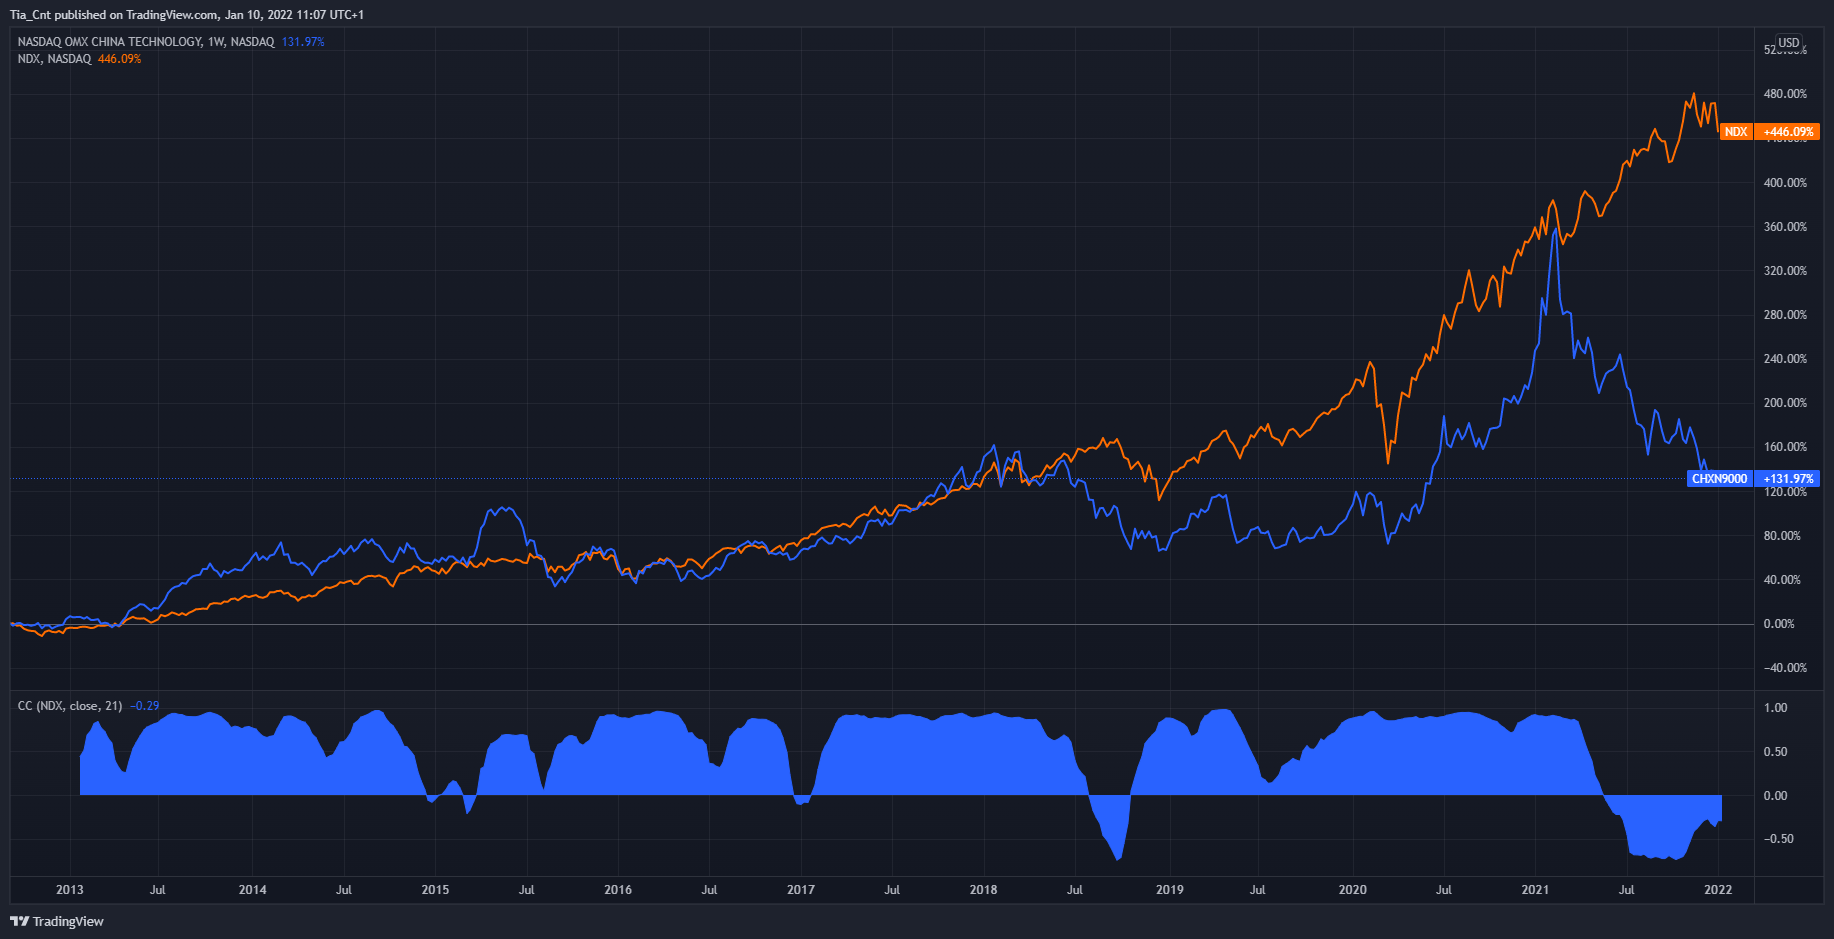This screenshot has width=1834, height=939.
Task: Click the 200.00% price axis label
Action: pos(1785,403)
